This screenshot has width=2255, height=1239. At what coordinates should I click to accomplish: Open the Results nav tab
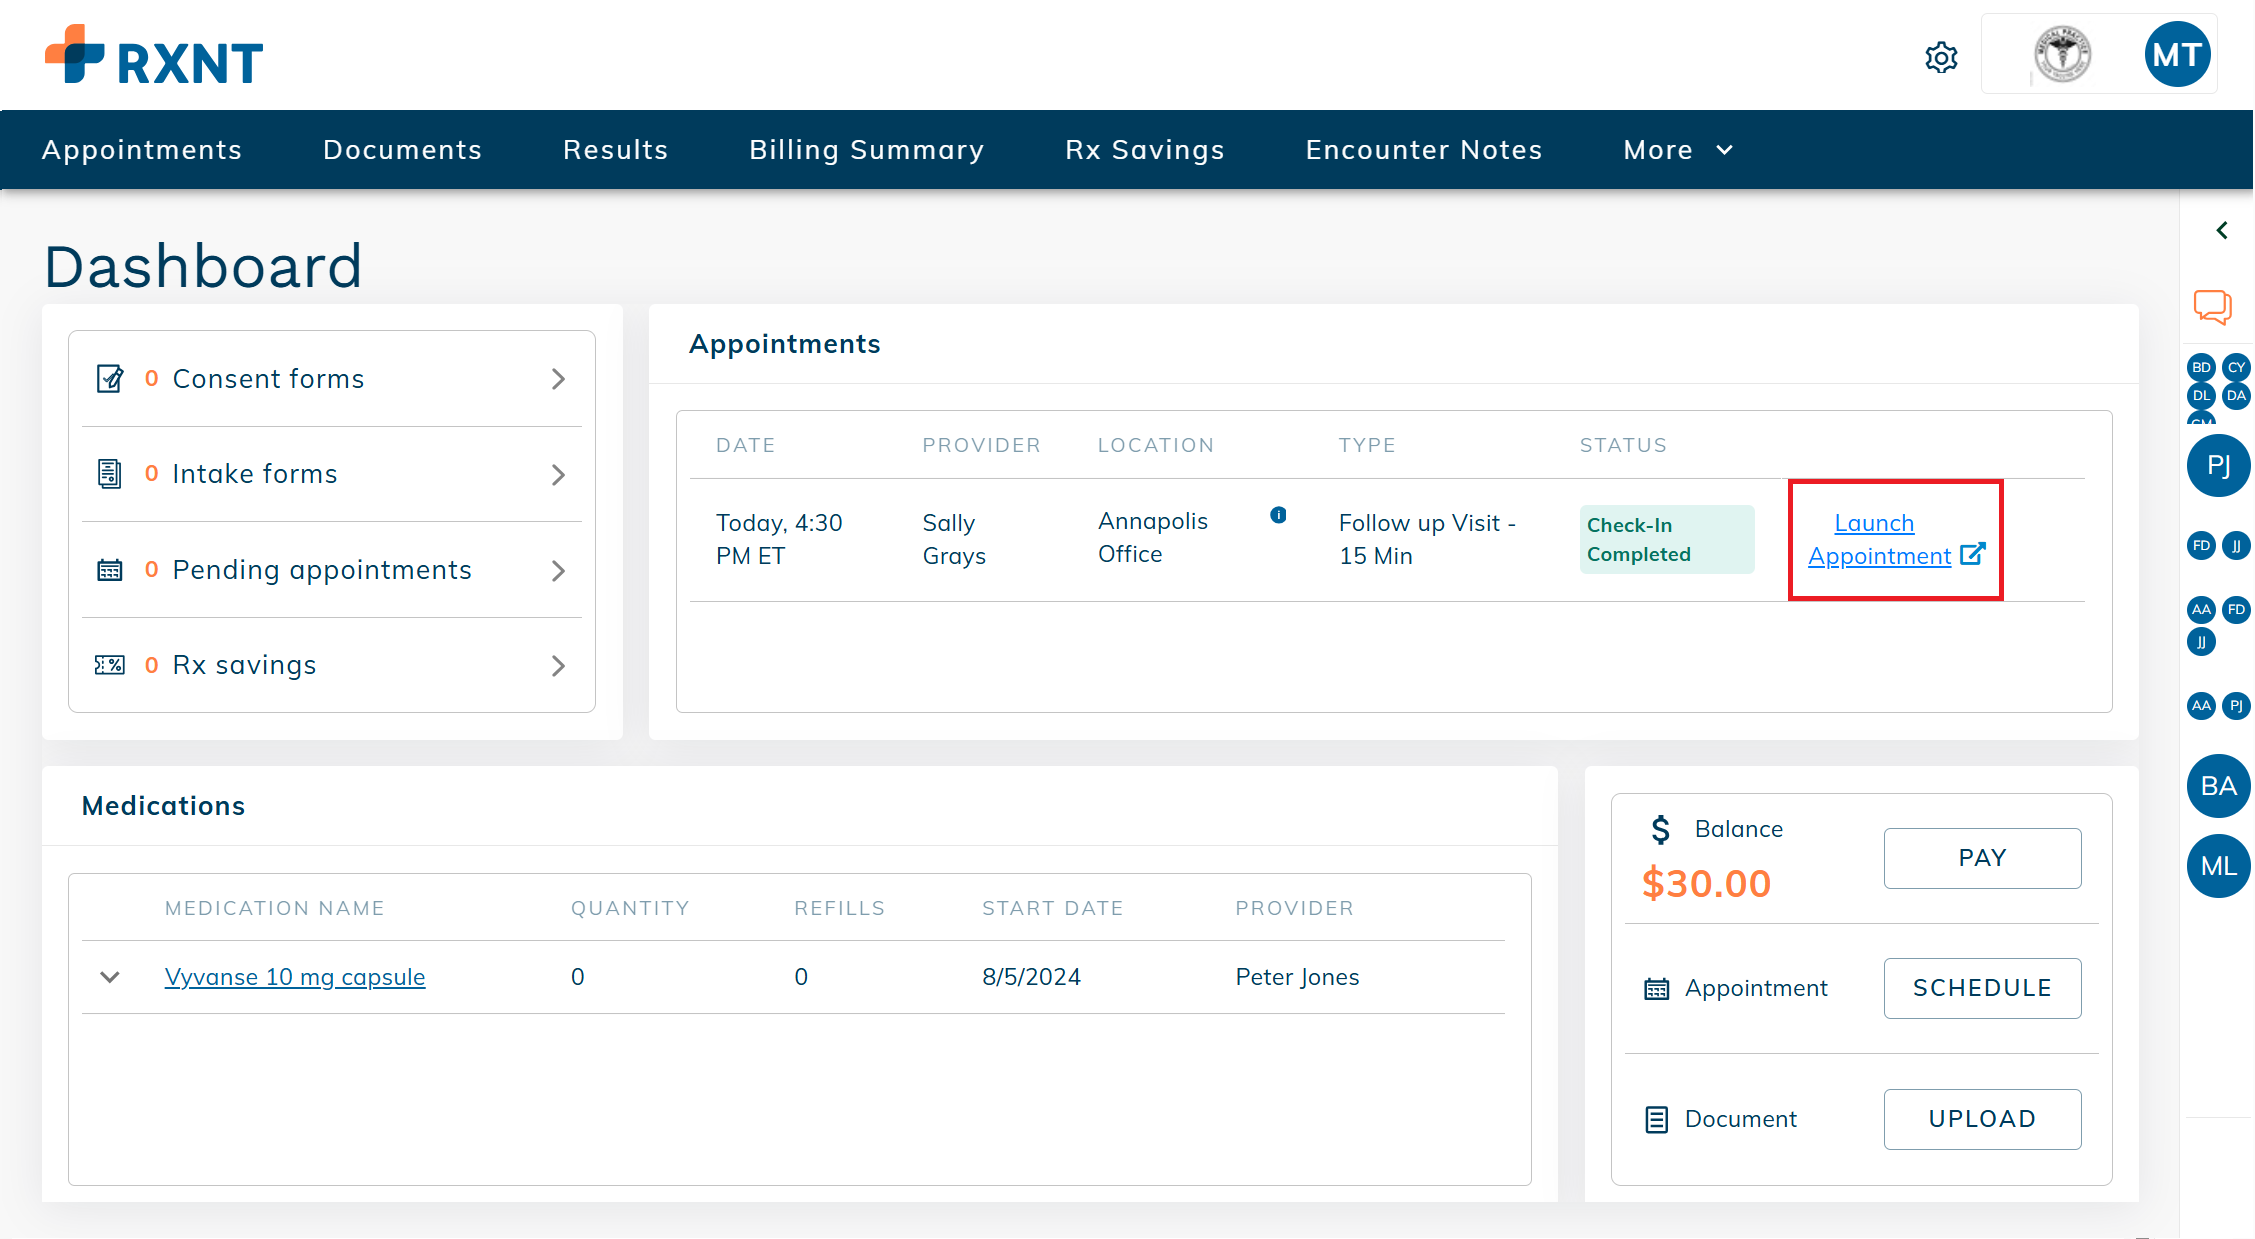pos(615,150)
